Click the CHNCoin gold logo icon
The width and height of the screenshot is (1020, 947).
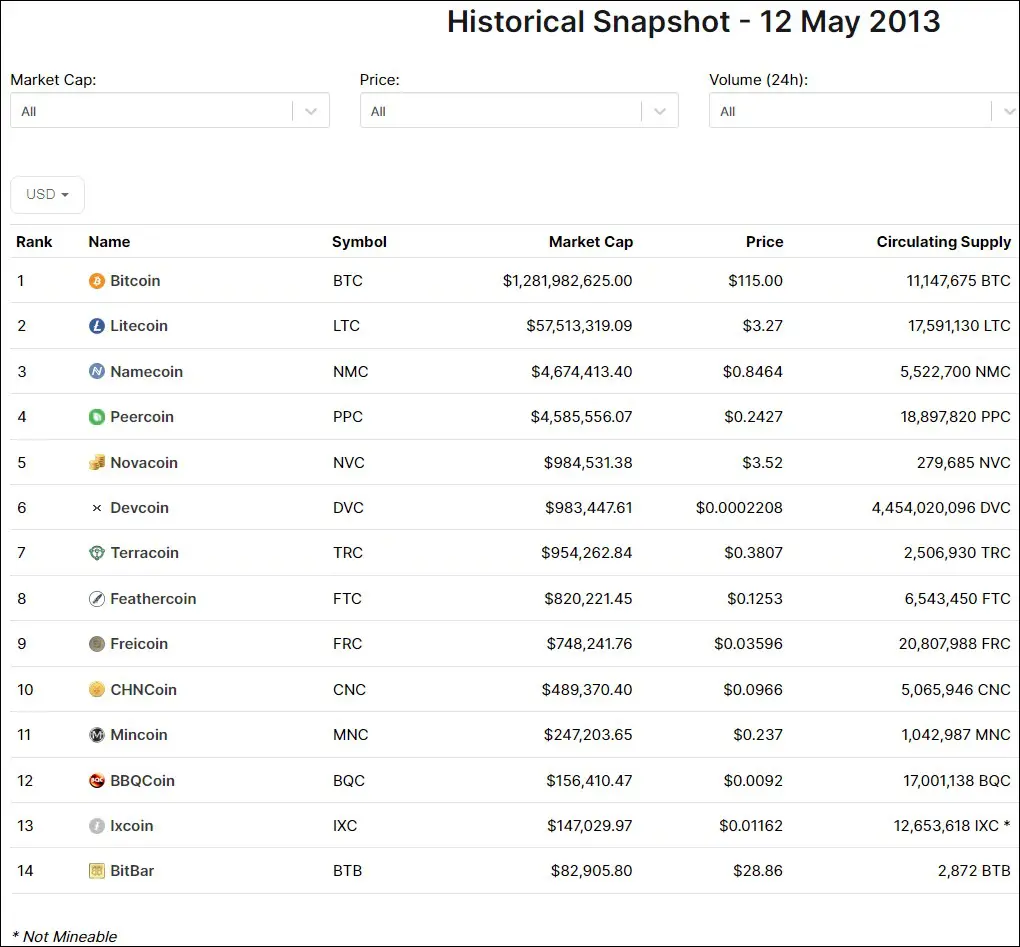[96, 689]
